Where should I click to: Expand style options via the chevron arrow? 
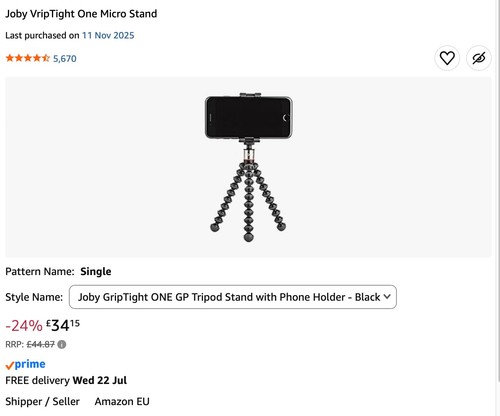pos(387,296)
